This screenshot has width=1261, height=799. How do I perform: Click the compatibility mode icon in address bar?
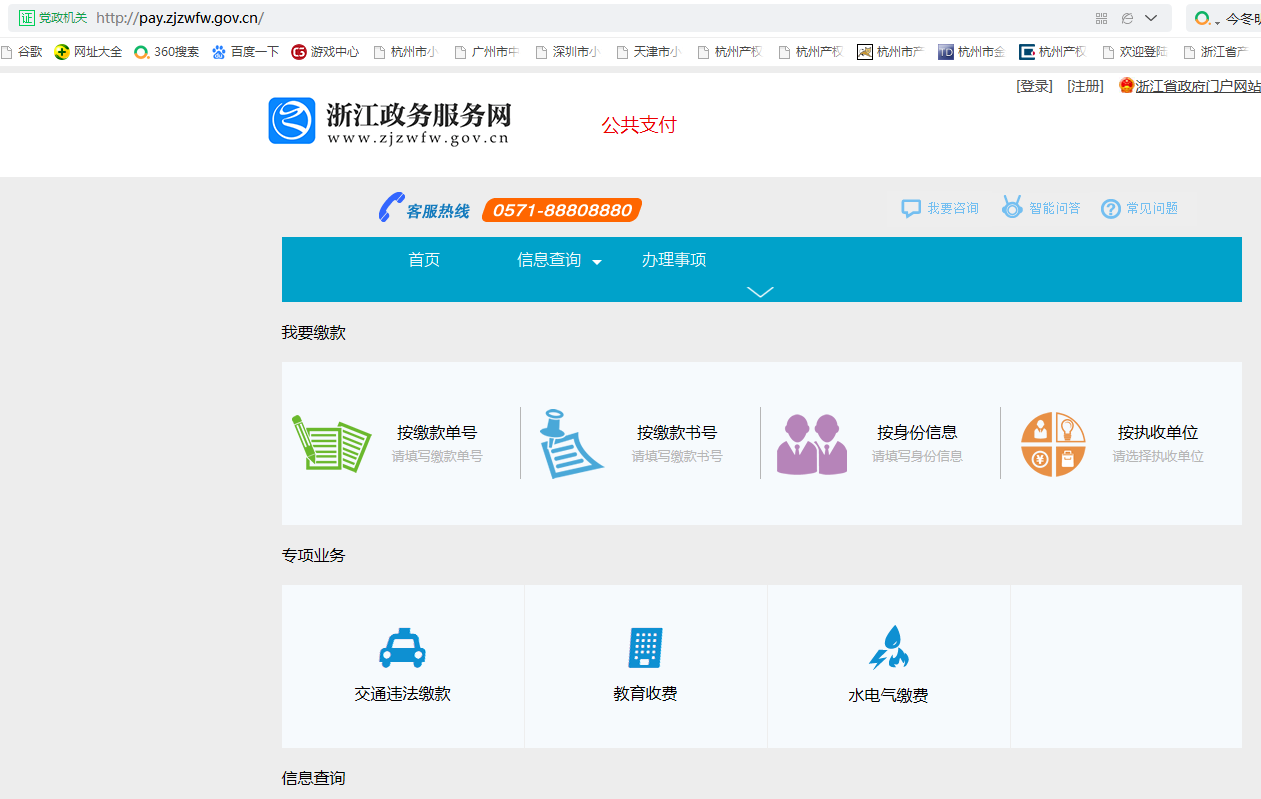[1127, 18]
